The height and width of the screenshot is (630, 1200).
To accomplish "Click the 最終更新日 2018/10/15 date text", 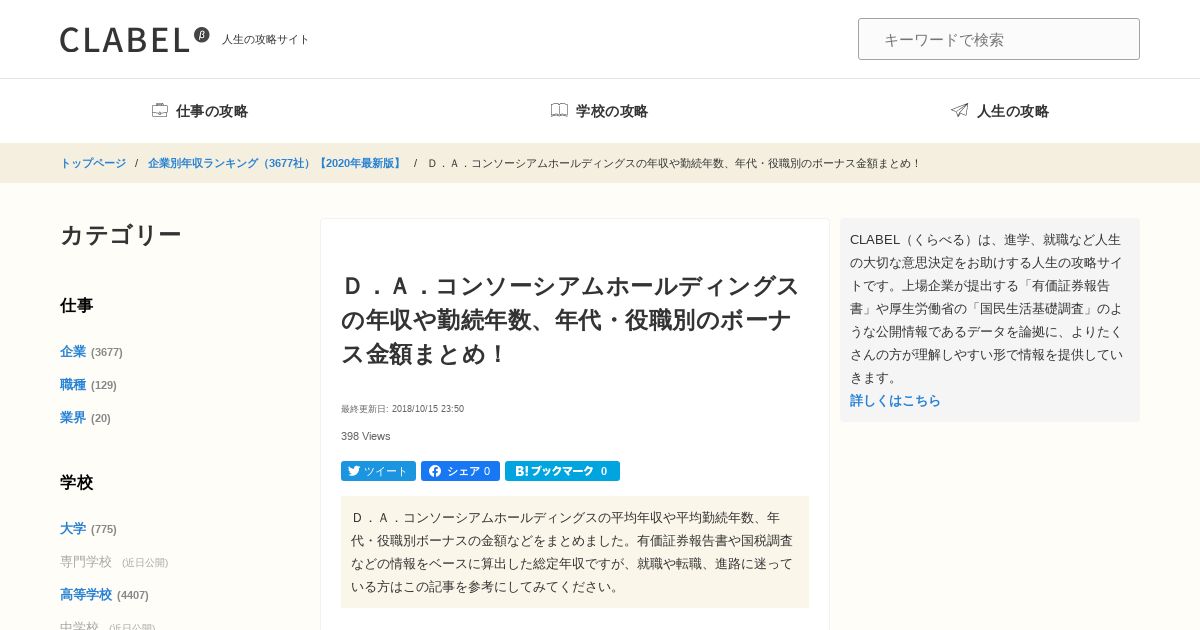I will click(x=402, y=409).
